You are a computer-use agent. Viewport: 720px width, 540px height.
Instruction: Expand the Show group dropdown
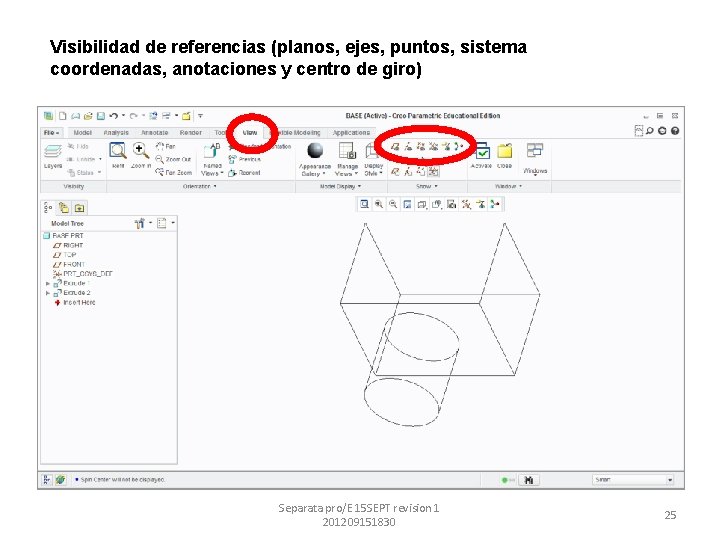(427, 186)
